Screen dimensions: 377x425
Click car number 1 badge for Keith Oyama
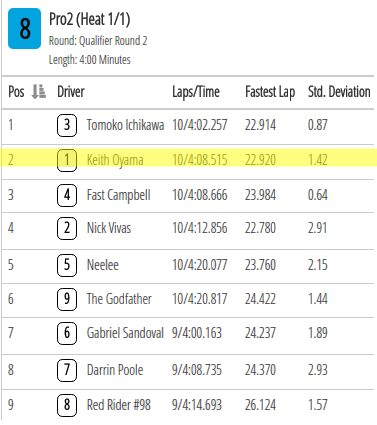click(67, 160)
